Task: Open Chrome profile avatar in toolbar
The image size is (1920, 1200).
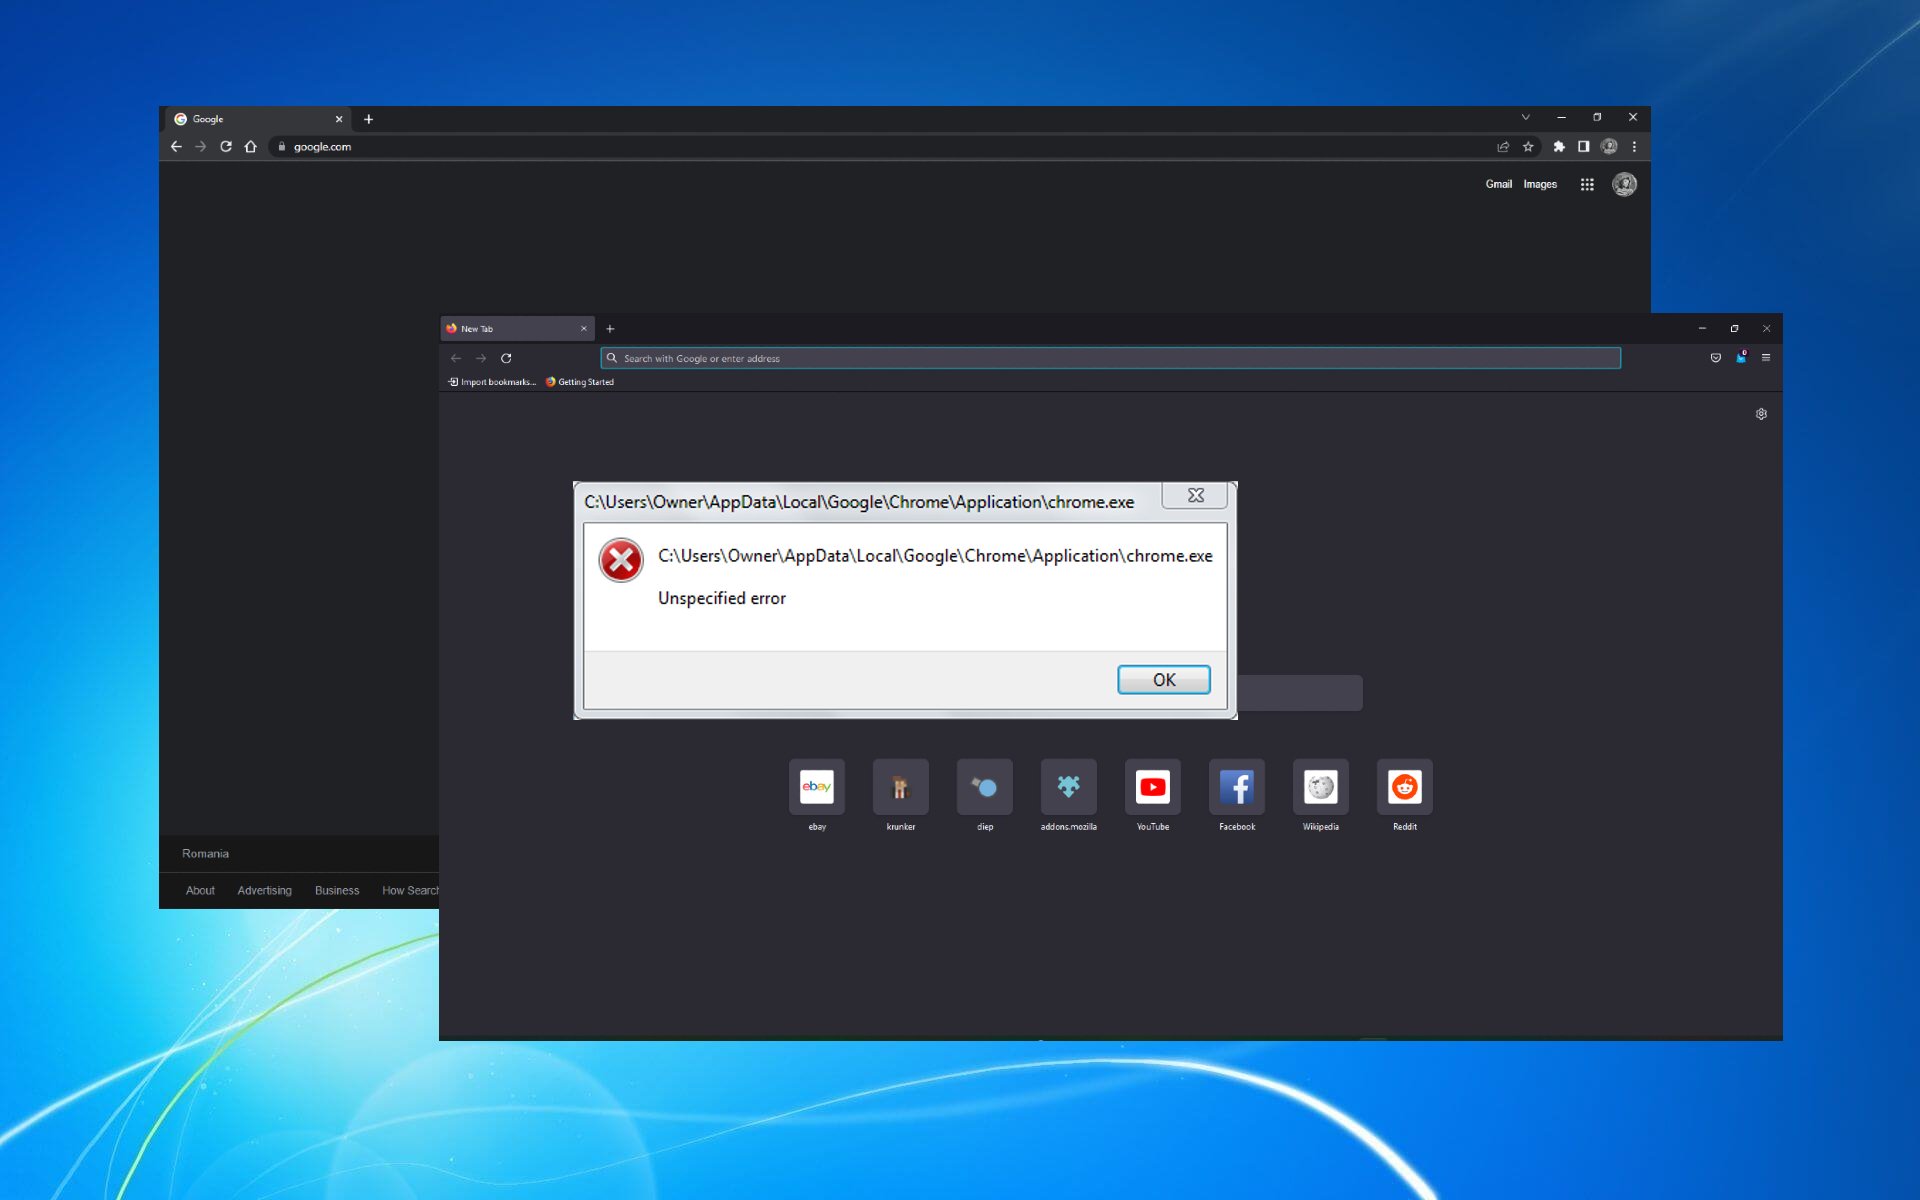Action: pyautogui.click(x=1609, y=147)
